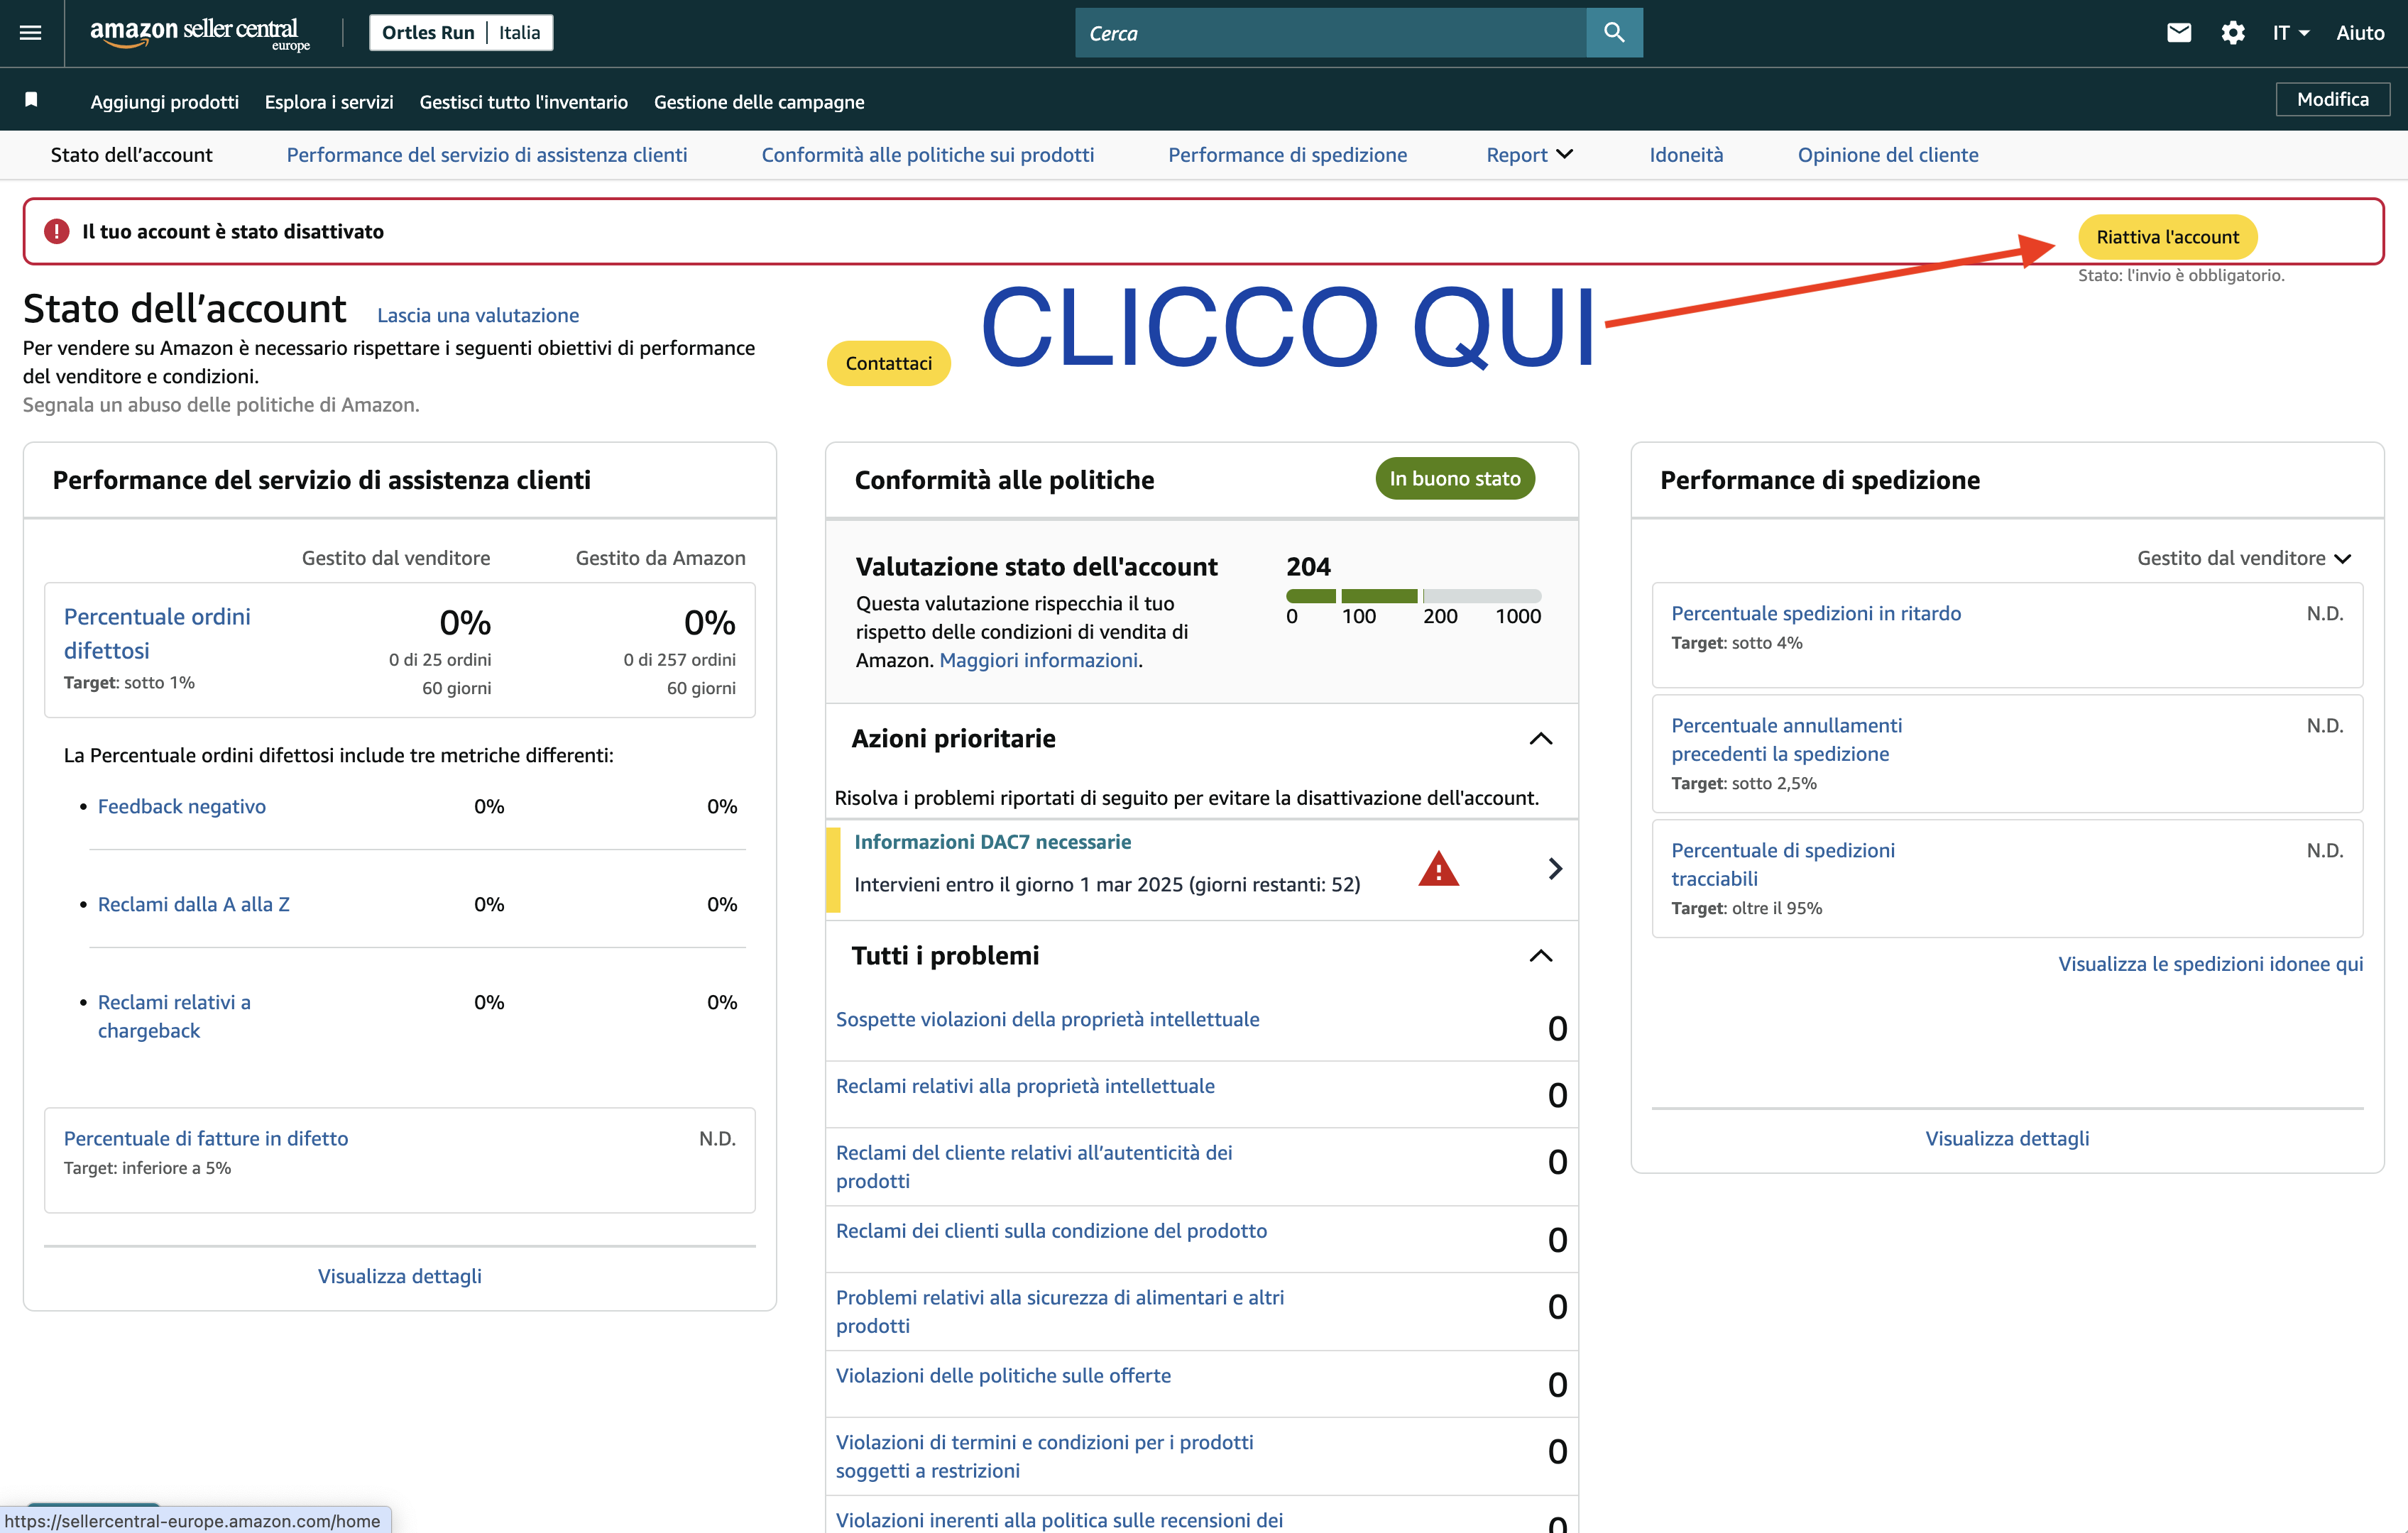Open Sospette violazioni della proprietà intellettuale

[x=1047, y=1019]
